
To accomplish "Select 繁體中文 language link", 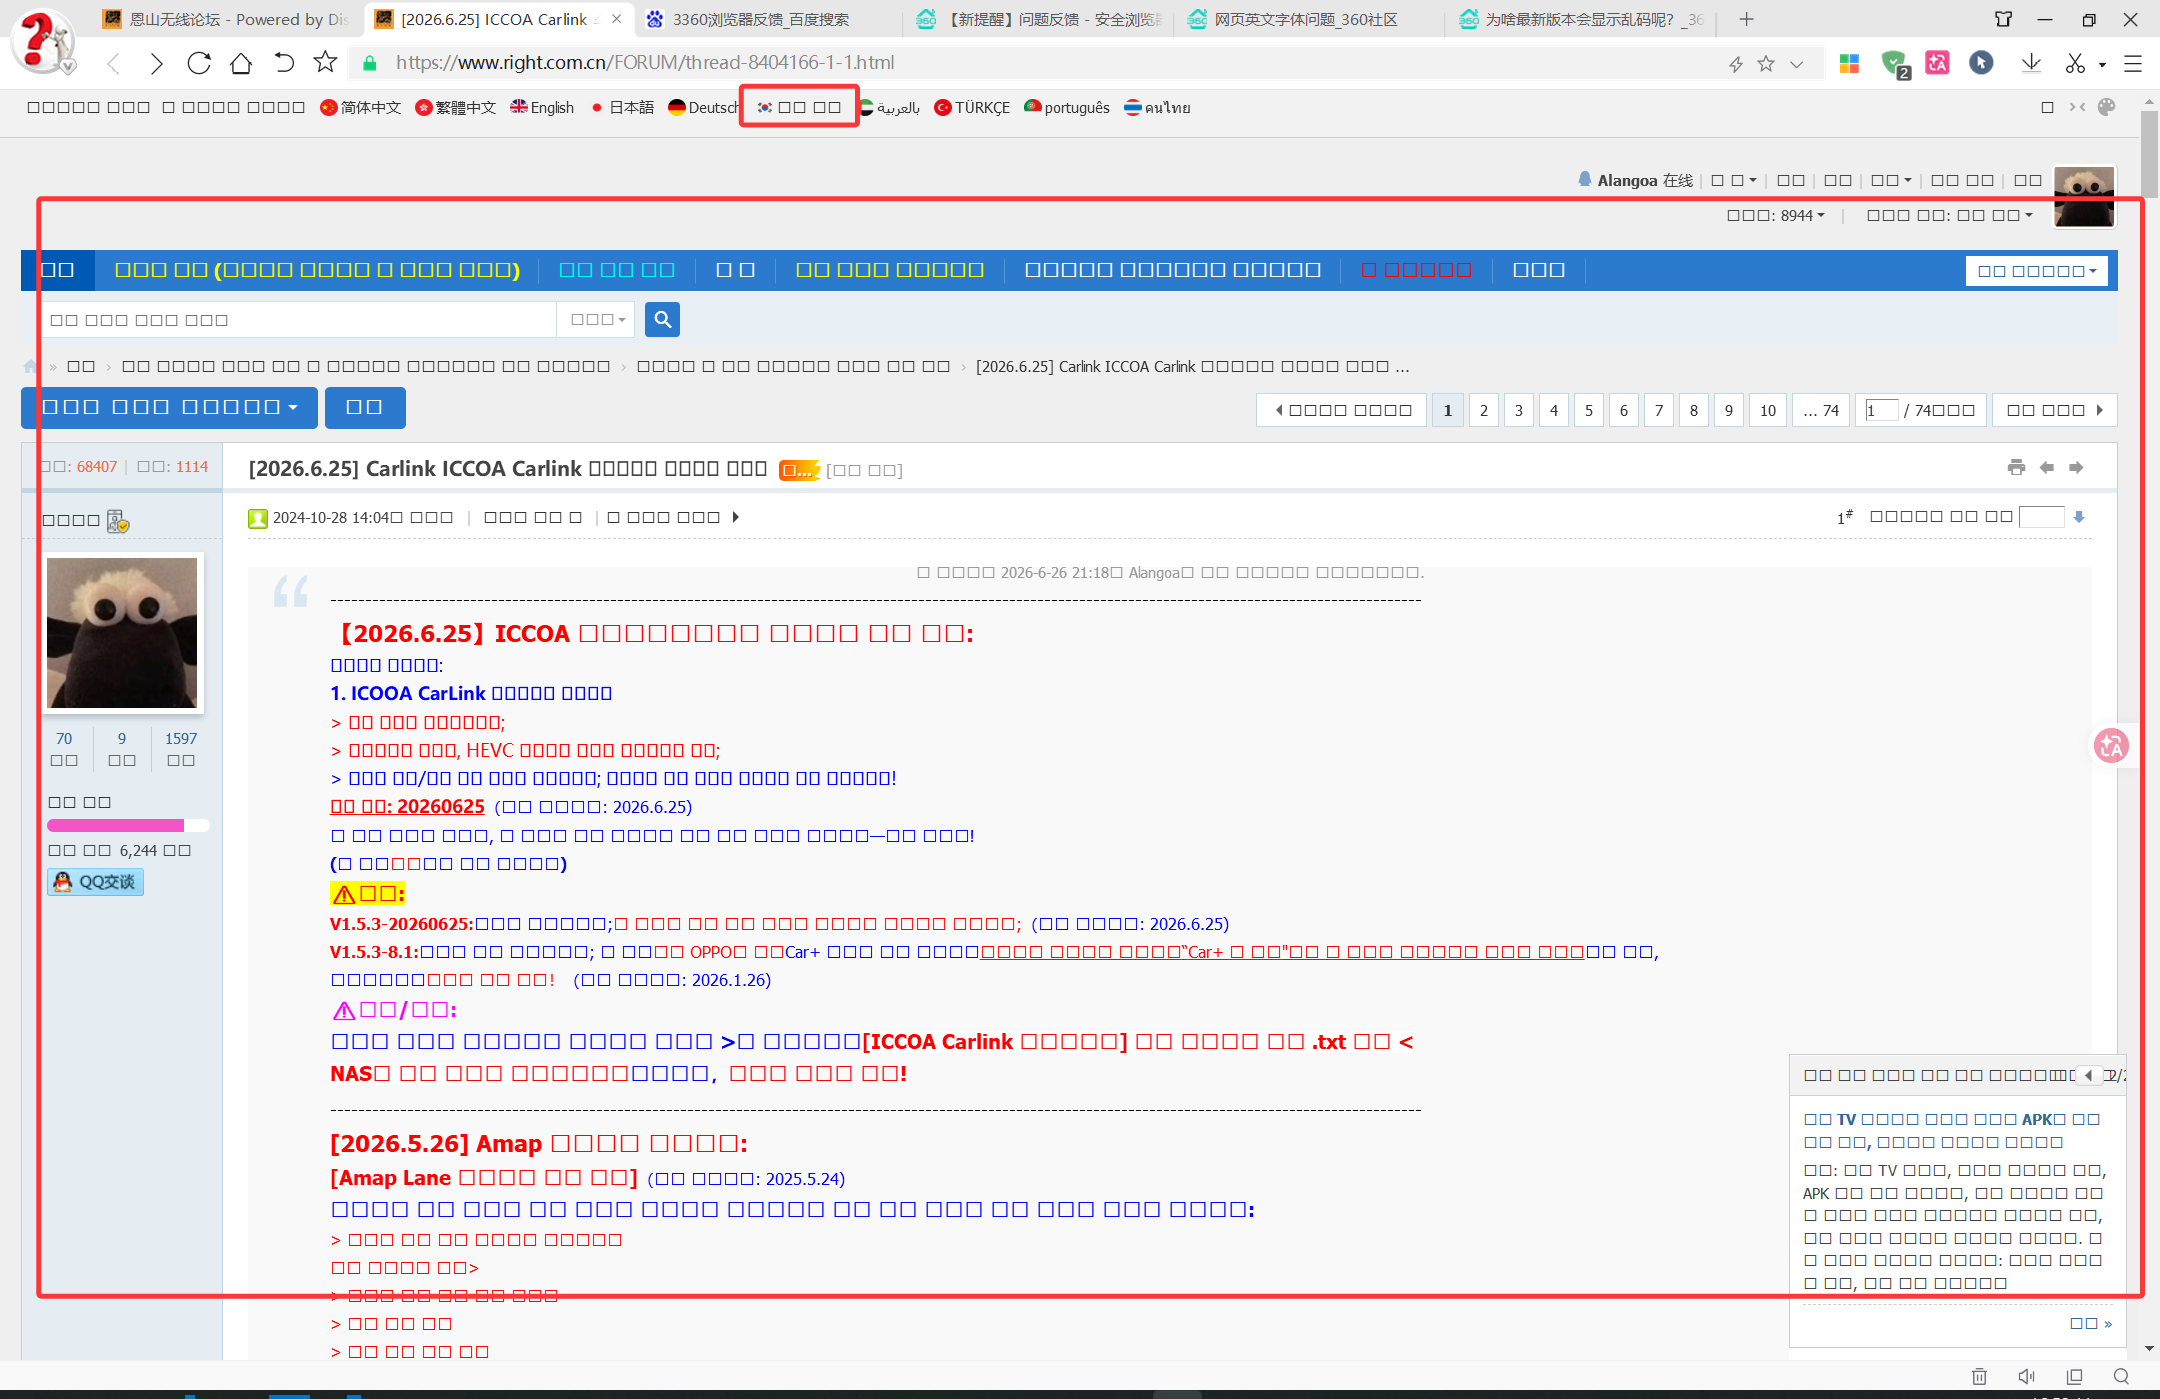I will (455, 107).
